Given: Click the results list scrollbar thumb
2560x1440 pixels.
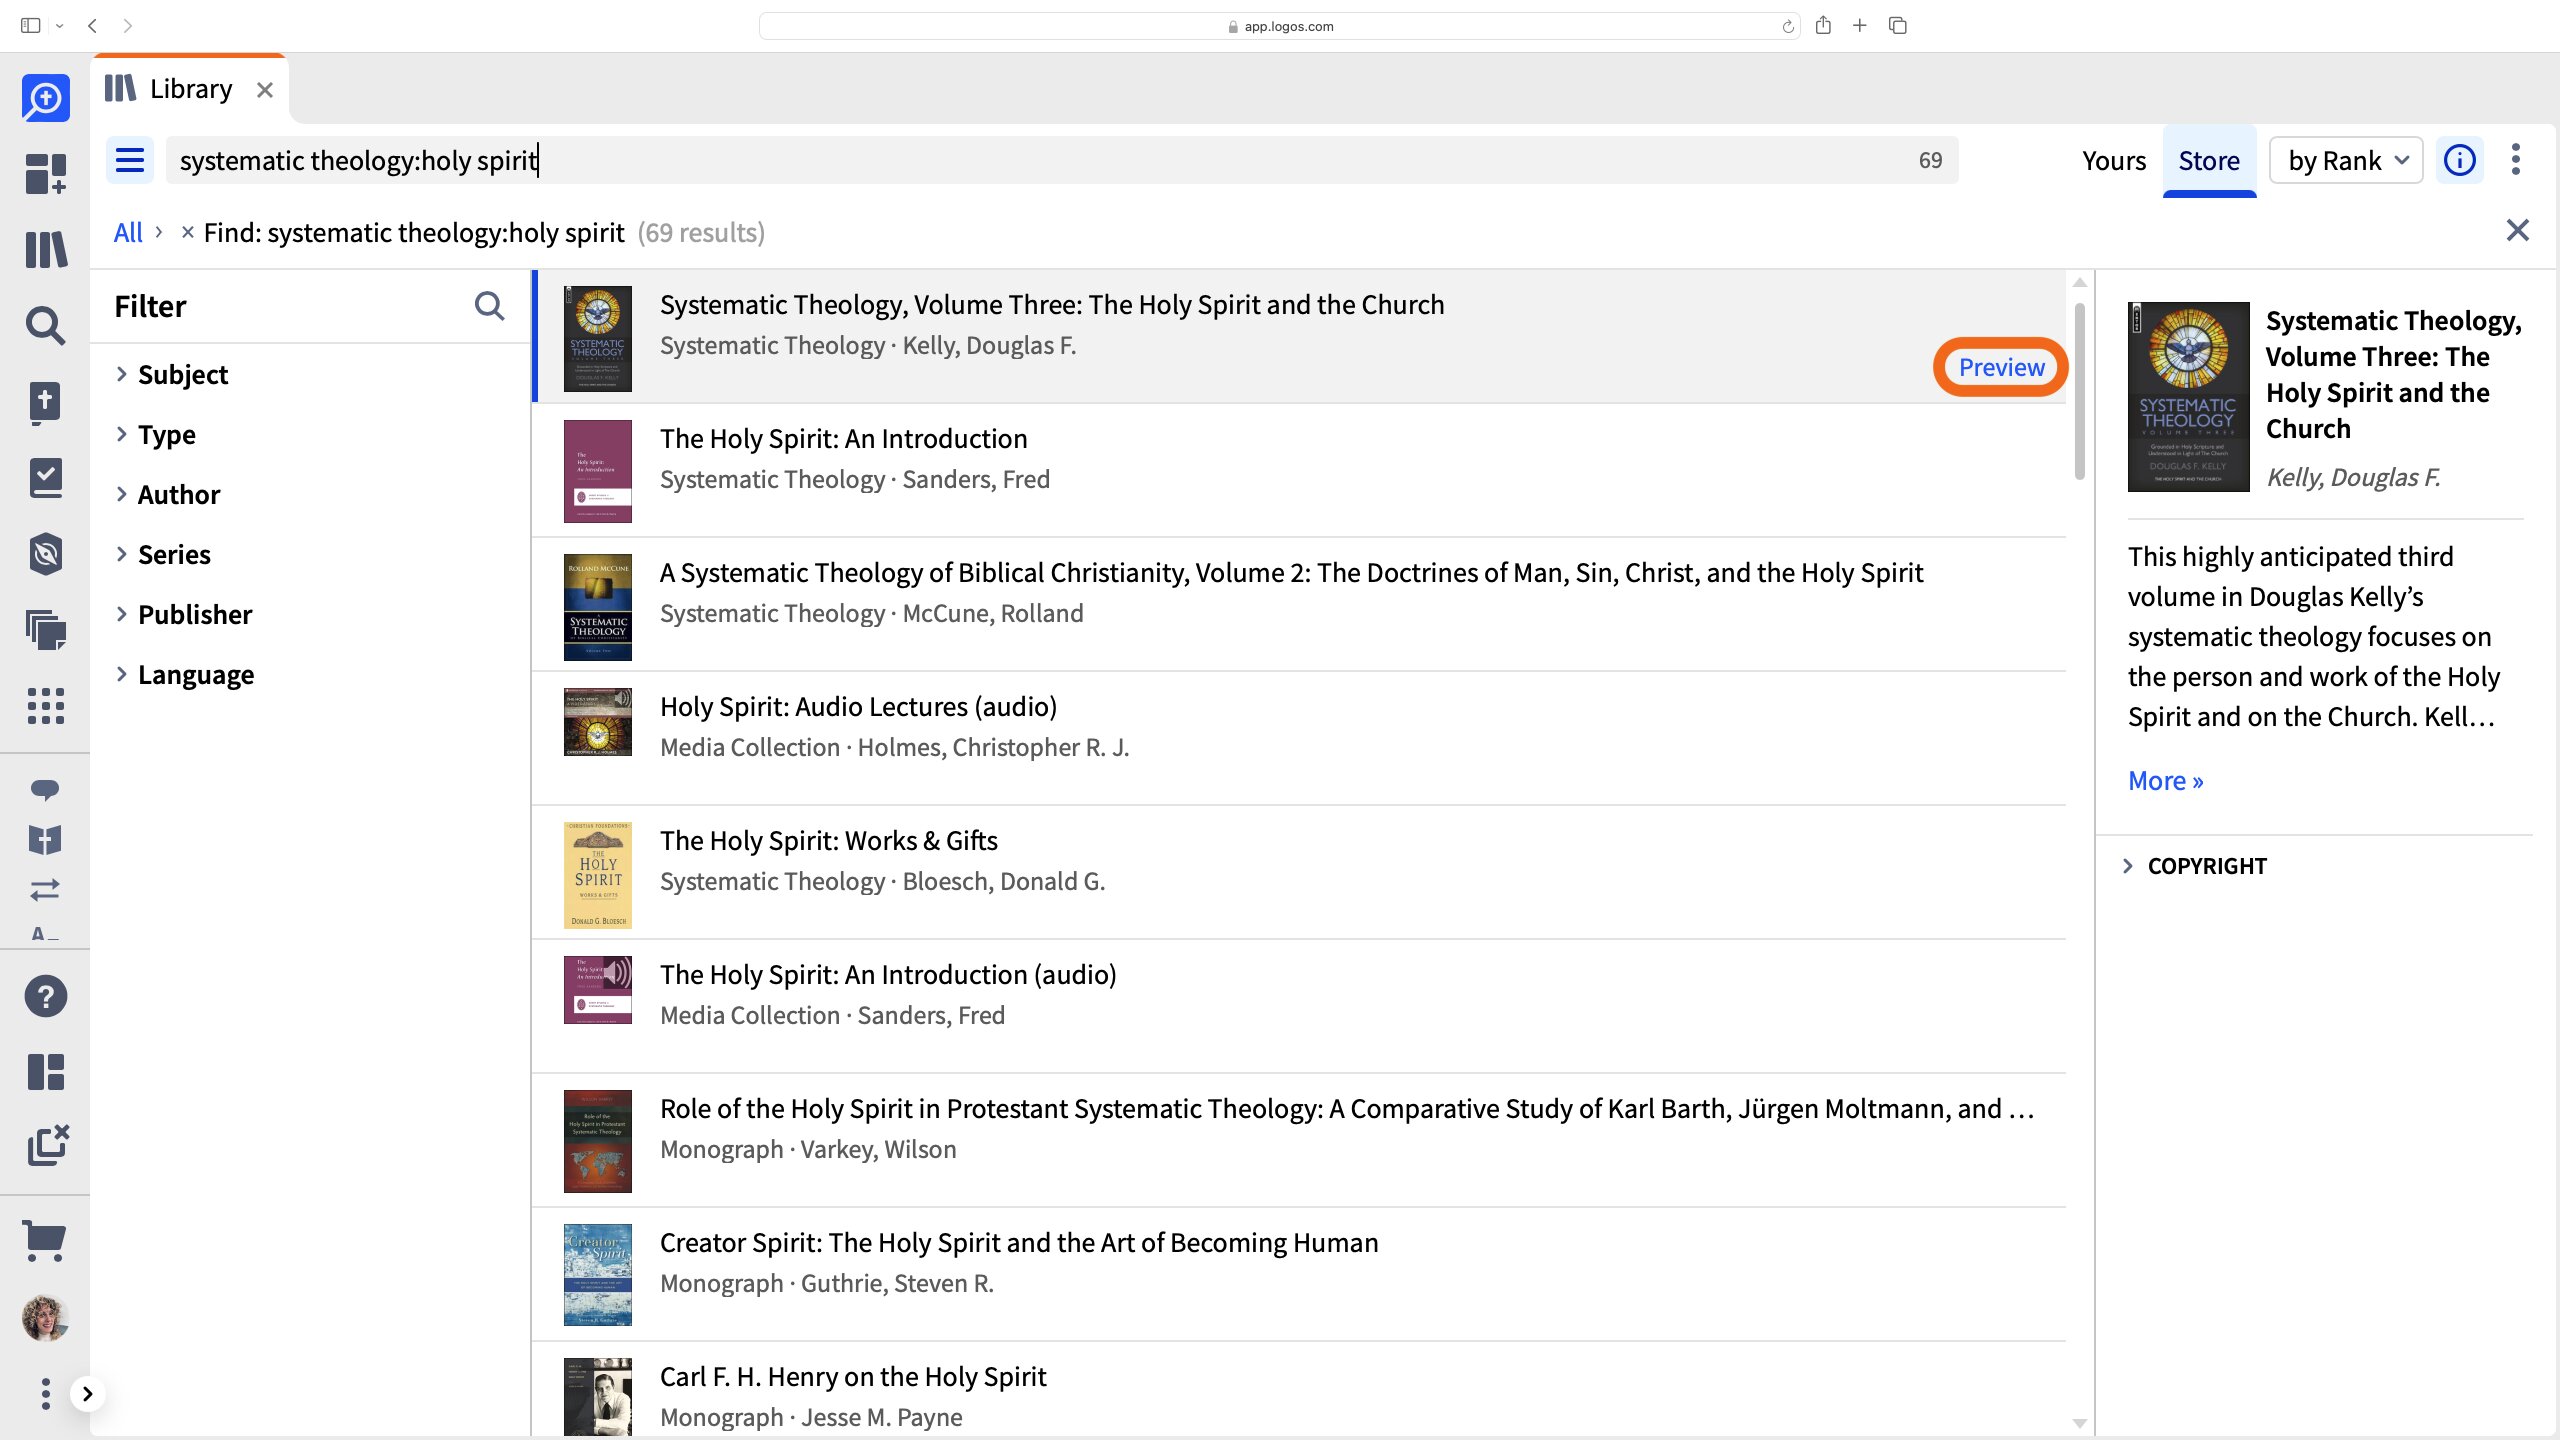Looking at the screenshot, I should coord(2080,390).
